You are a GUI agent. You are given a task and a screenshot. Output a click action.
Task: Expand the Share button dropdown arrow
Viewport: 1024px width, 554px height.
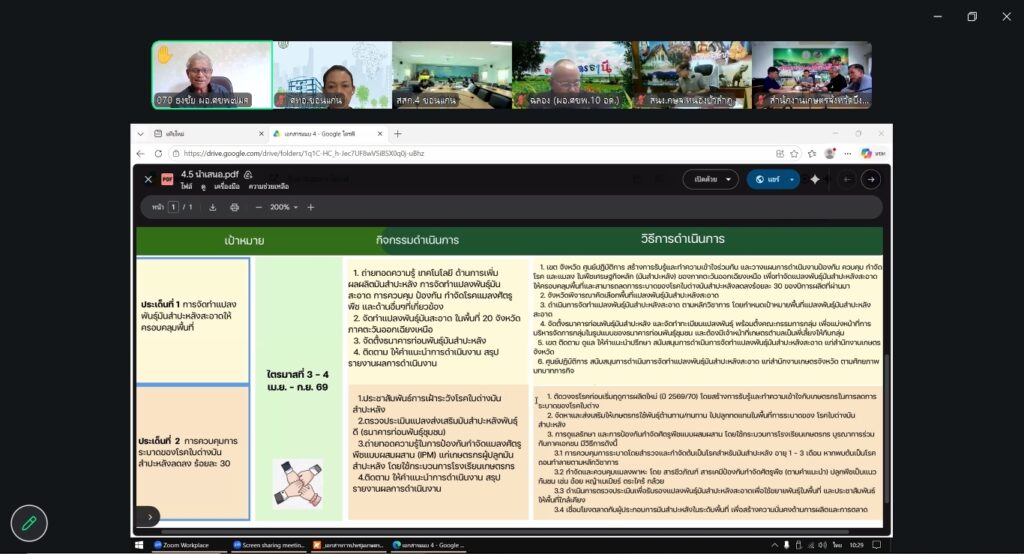coord(792,179)
